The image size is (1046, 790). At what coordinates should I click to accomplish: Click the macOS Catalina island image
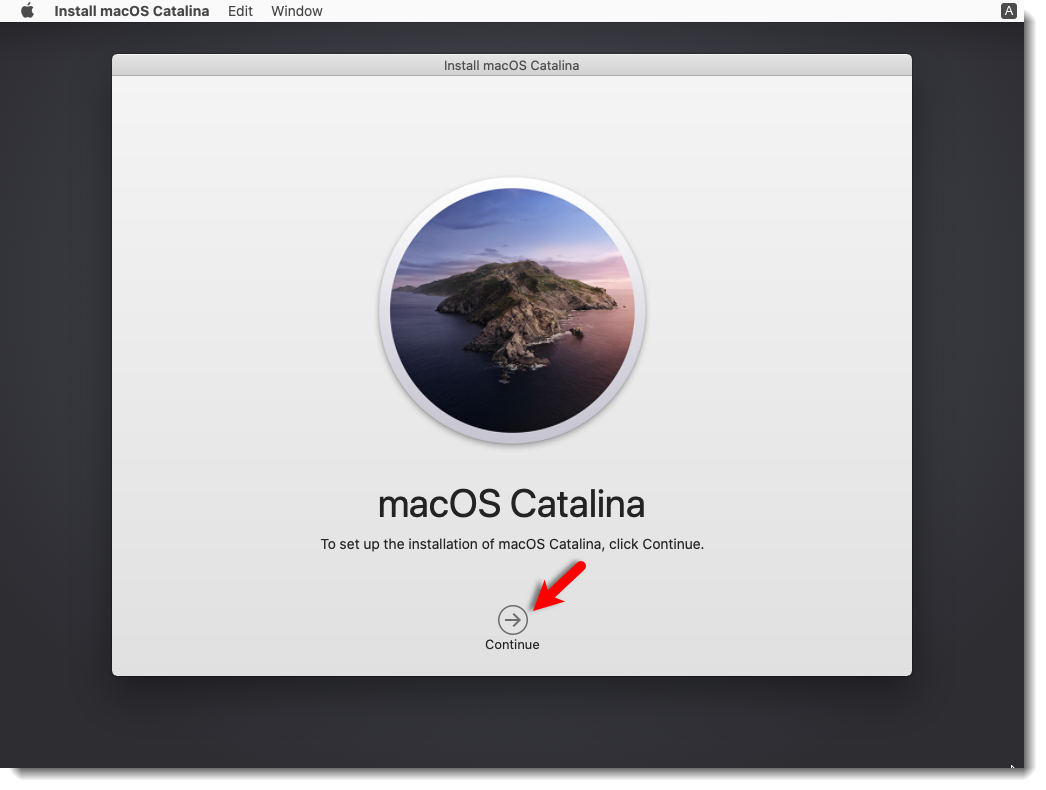point(512,310)
